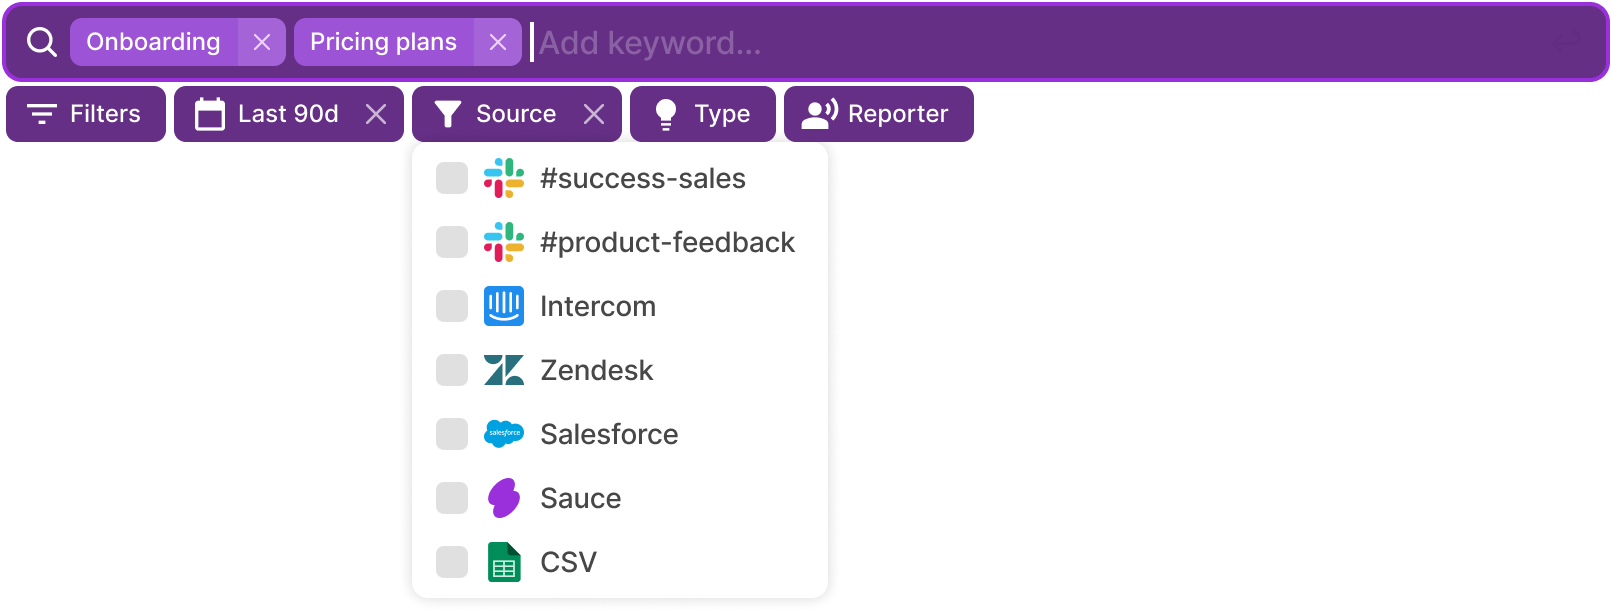Viewport: 1612px width, 614px height.
Task: Click the calendar icon on the date filter
Action: coord(209,113)
